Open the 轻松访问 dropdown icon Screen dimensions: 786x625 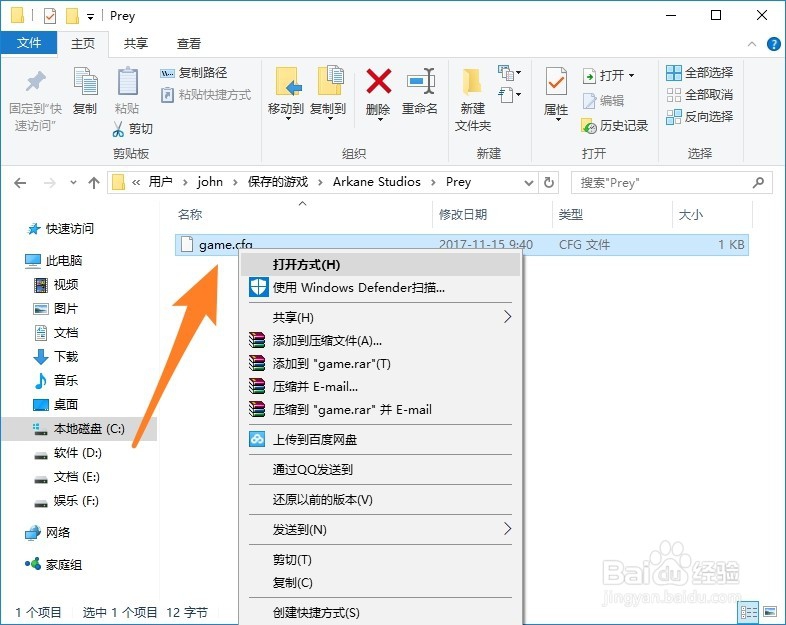[x=509, y=94]
